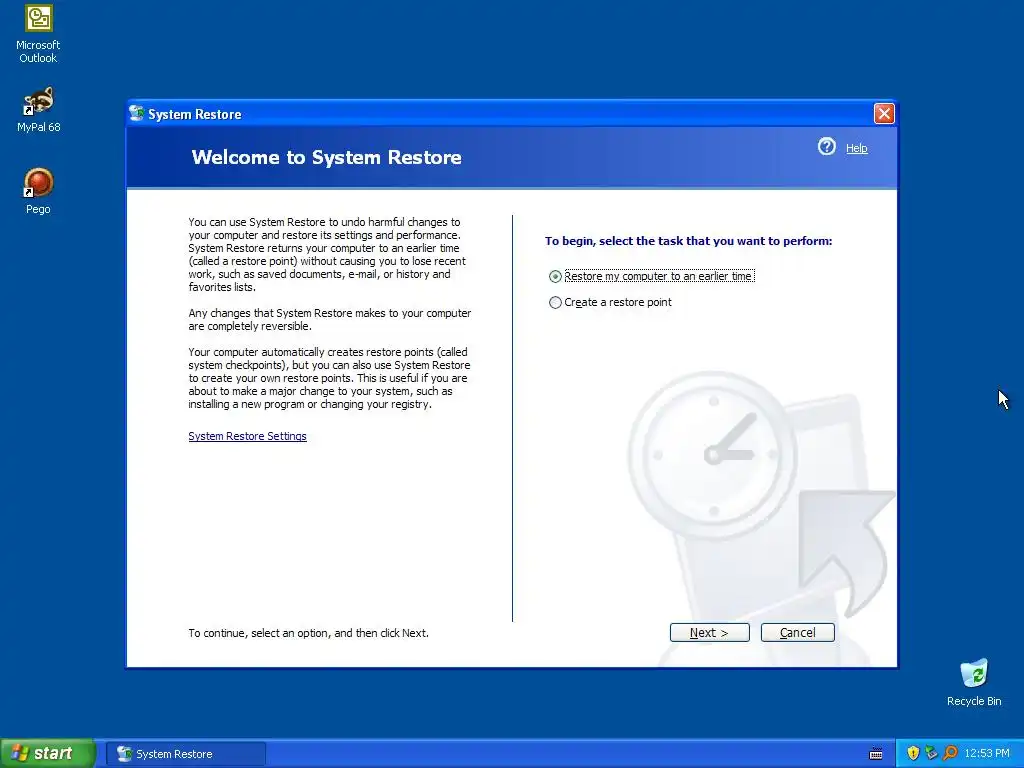Screen dimensions: 1024x768
Task: Click the taskbar clock showing 12:53 PM
Action: [x=987, y=754]
